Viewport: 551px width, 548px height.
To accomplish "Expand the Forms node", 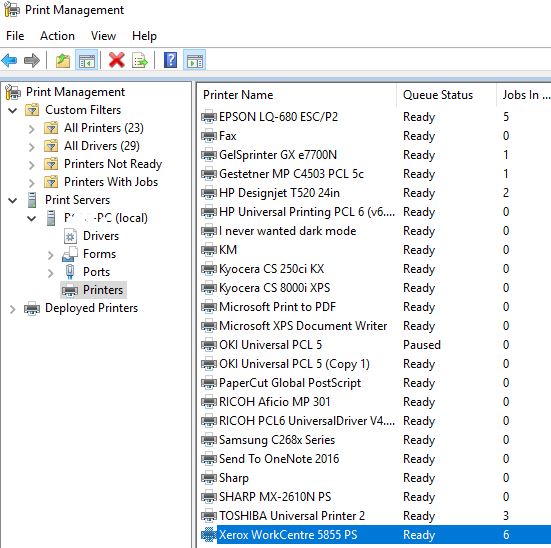I will [51, 255].
